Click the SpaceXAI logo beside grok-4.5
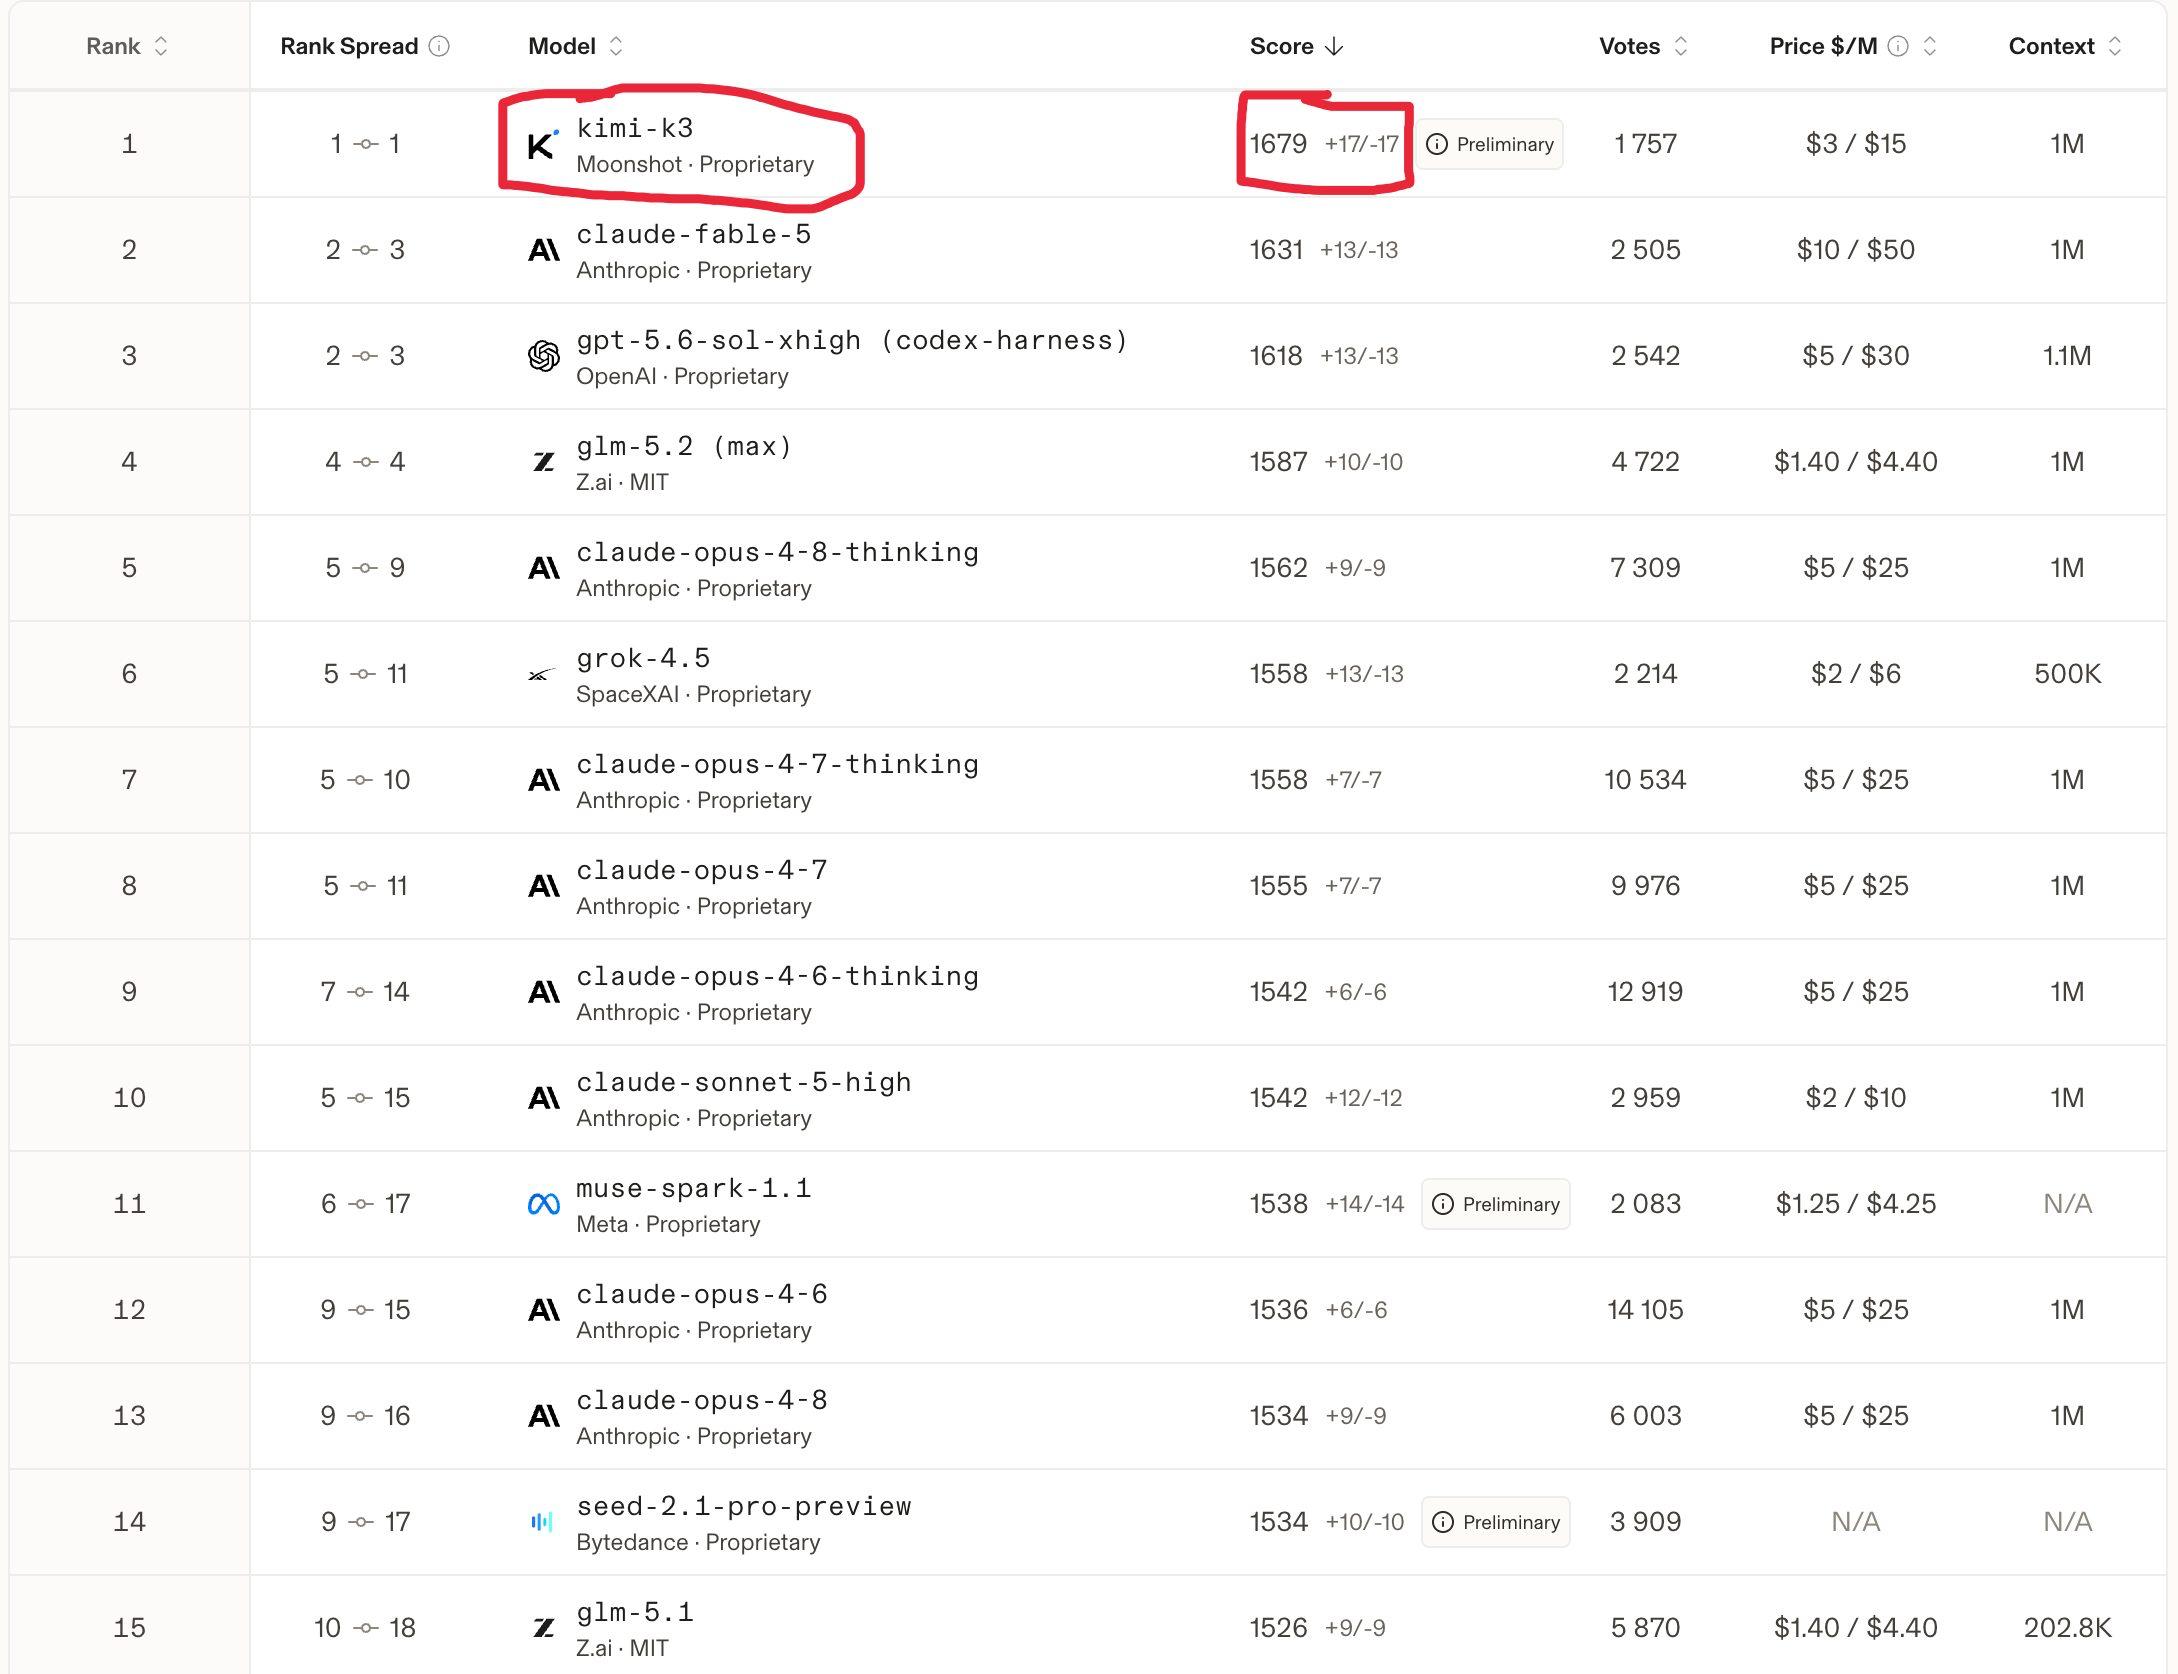This screenshot has width=2178, height=1674. click(x=542, y=674)
